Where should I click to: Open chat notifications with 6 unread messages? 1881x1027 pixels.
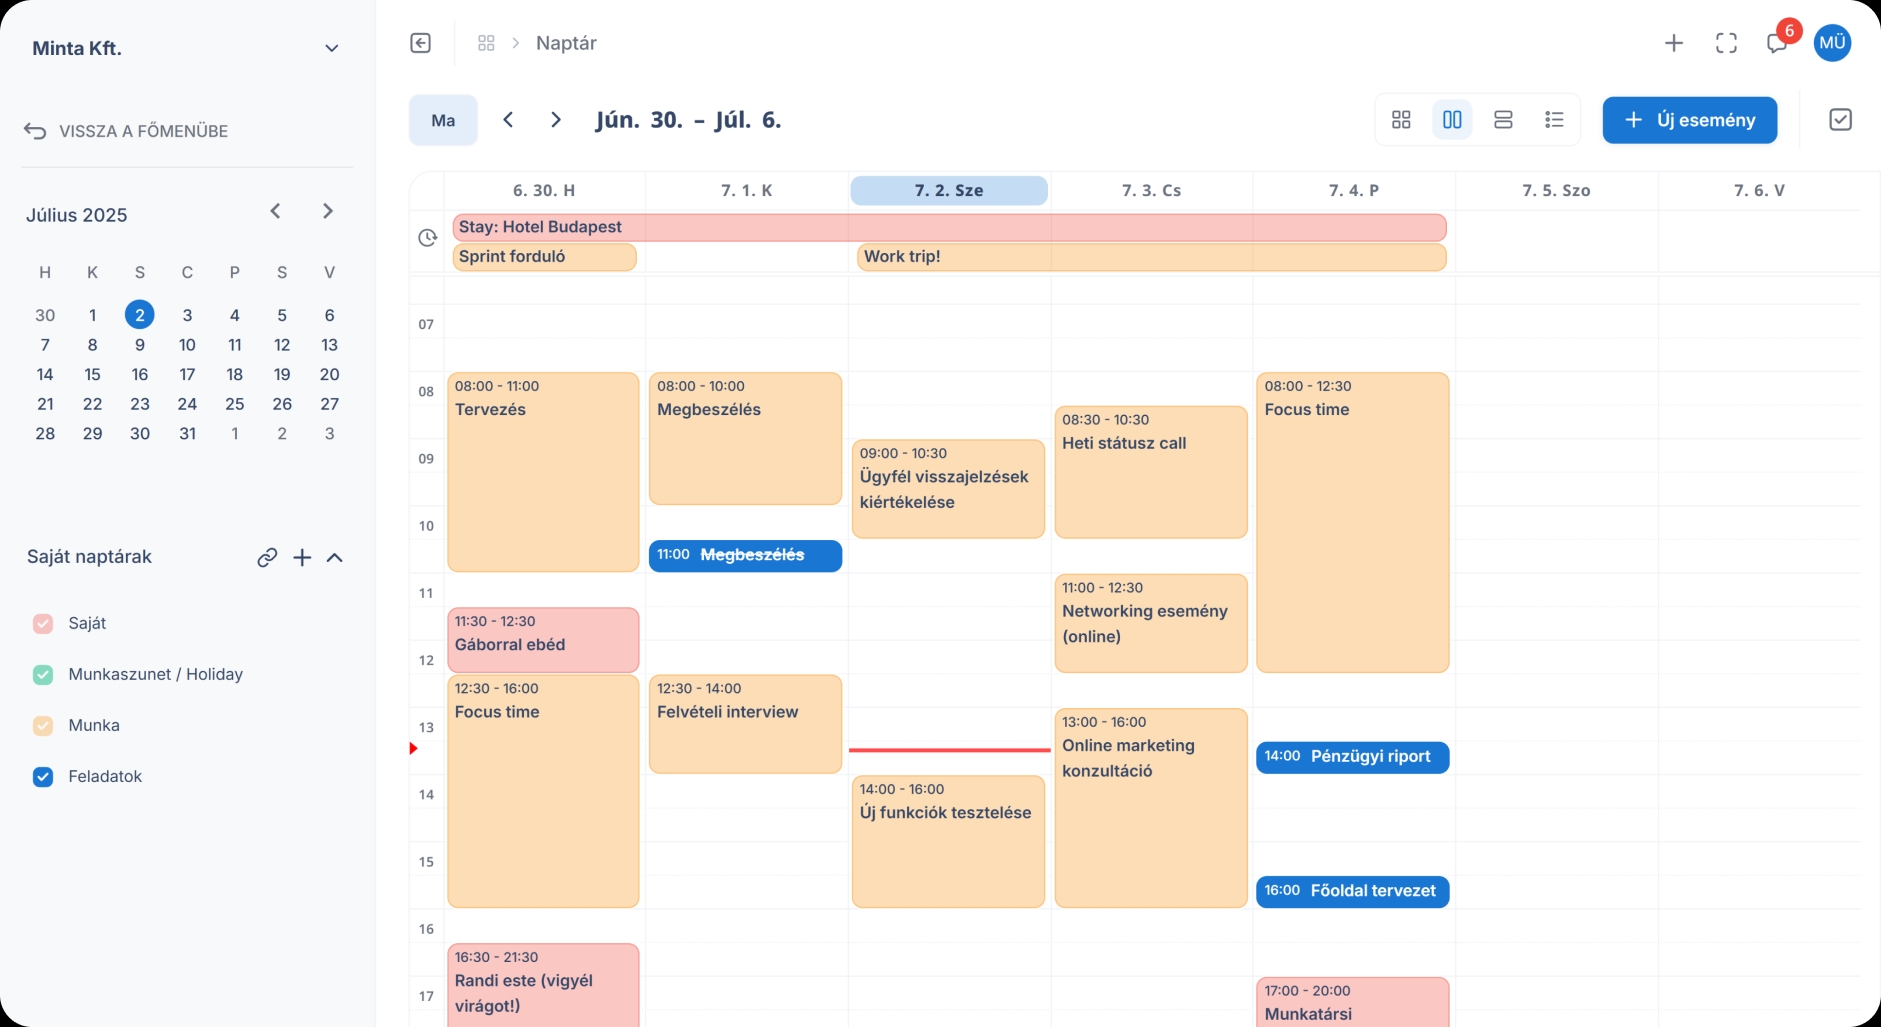point(1778,45)
